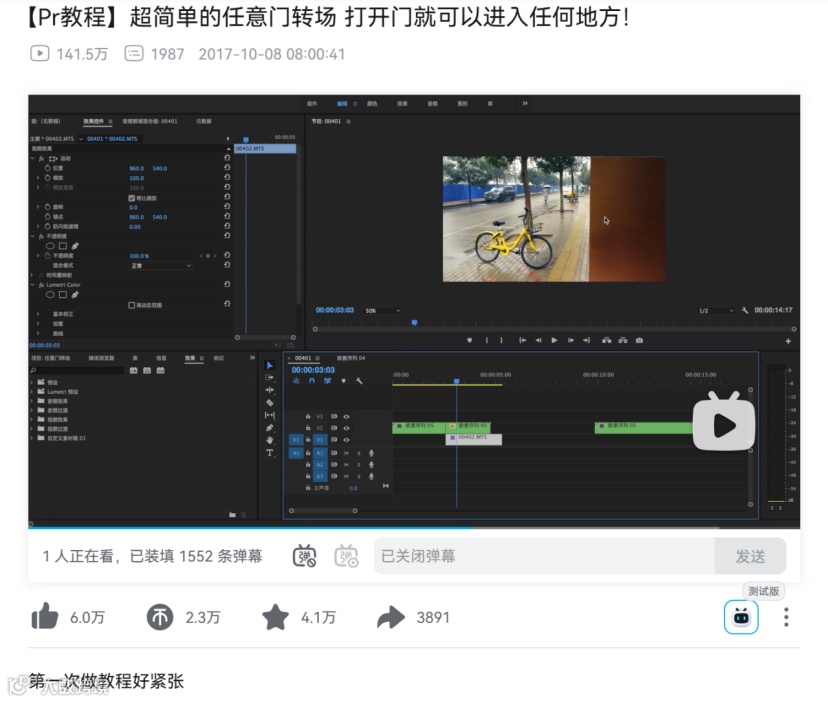Select the Slip tool
The image size is (828, 702).
point(269,415)
